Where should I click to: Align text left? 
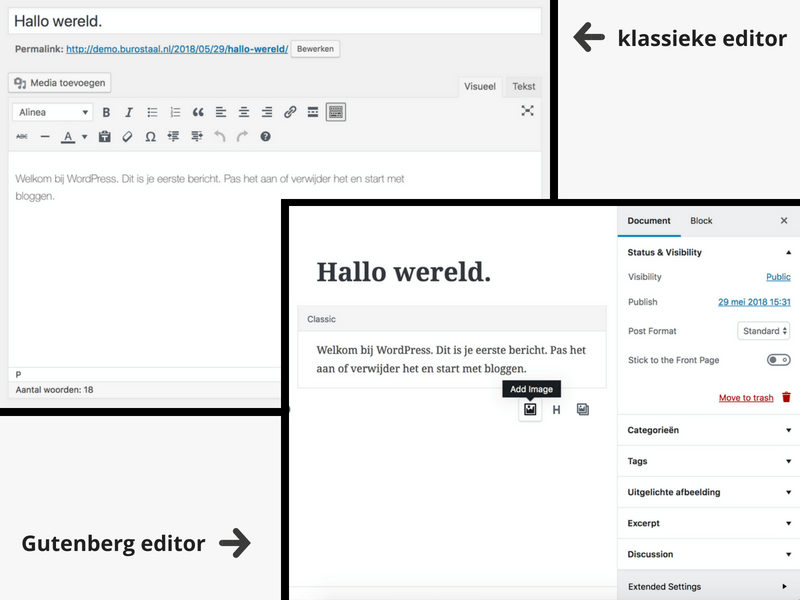[221, 112]
